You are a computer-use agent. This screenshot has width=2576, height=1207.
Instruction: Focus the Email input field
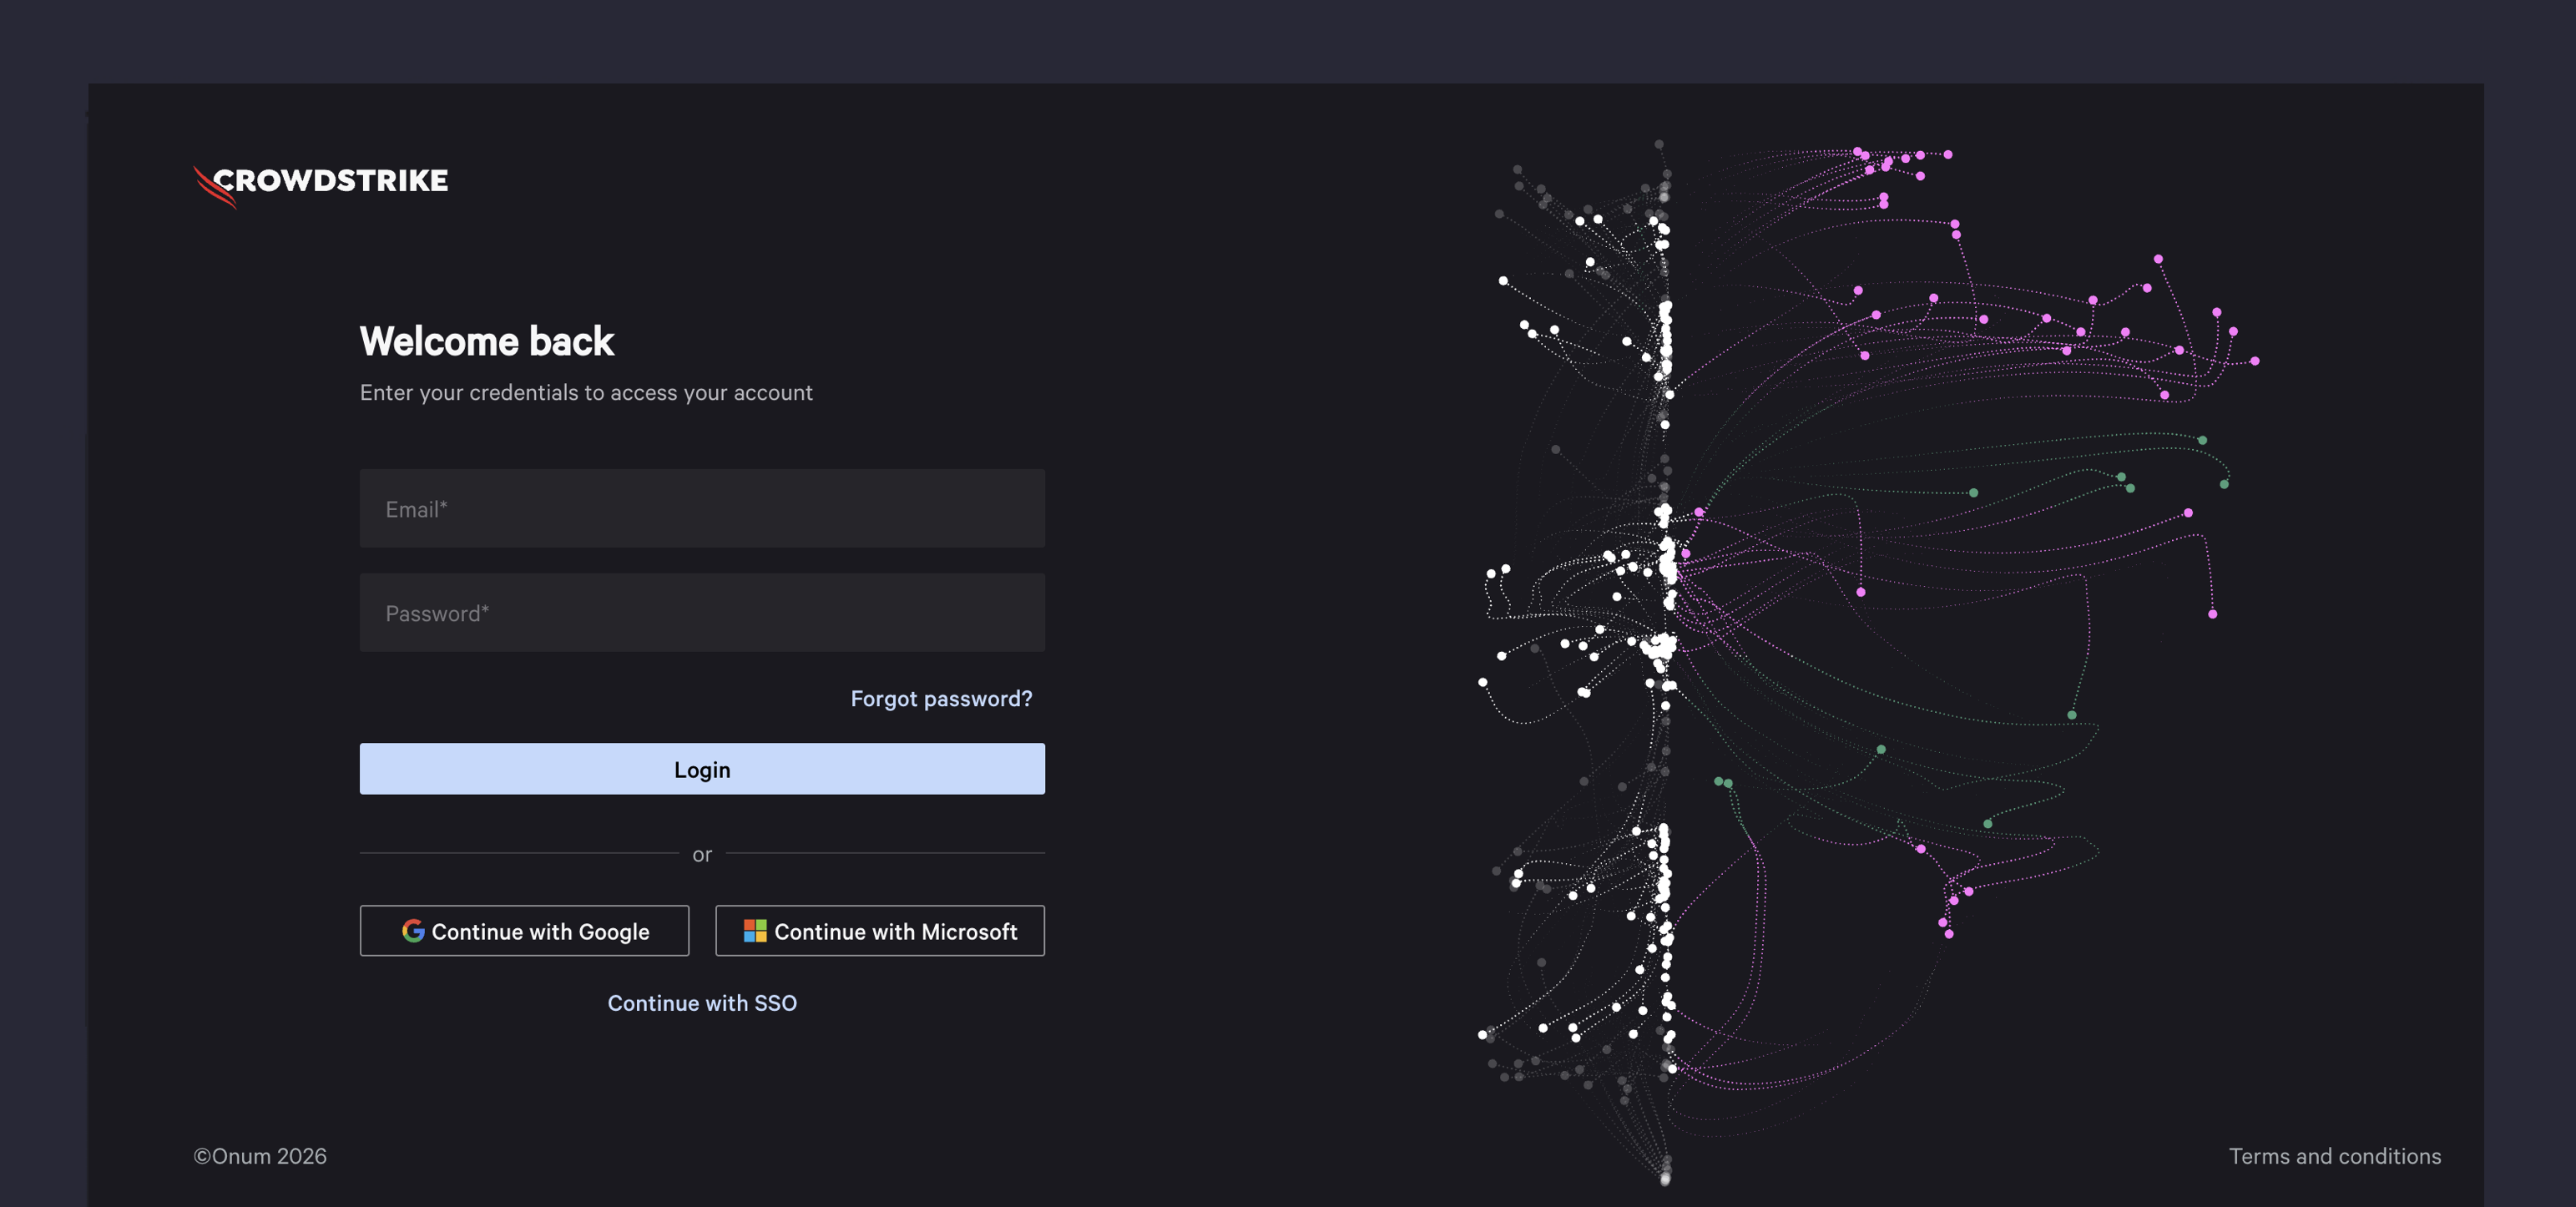click(x=702, y=509)
